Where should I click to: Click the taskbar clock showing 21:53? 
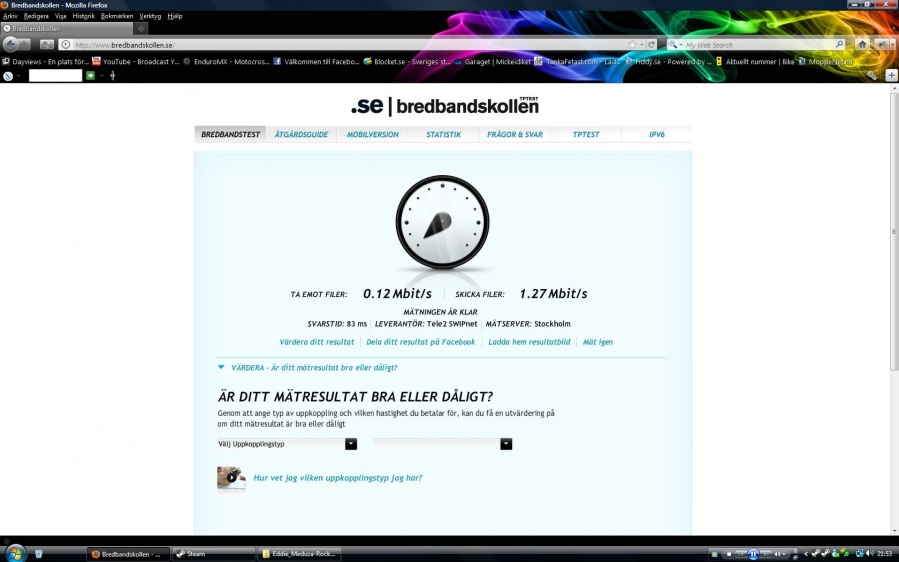click(x=884, y=554)
